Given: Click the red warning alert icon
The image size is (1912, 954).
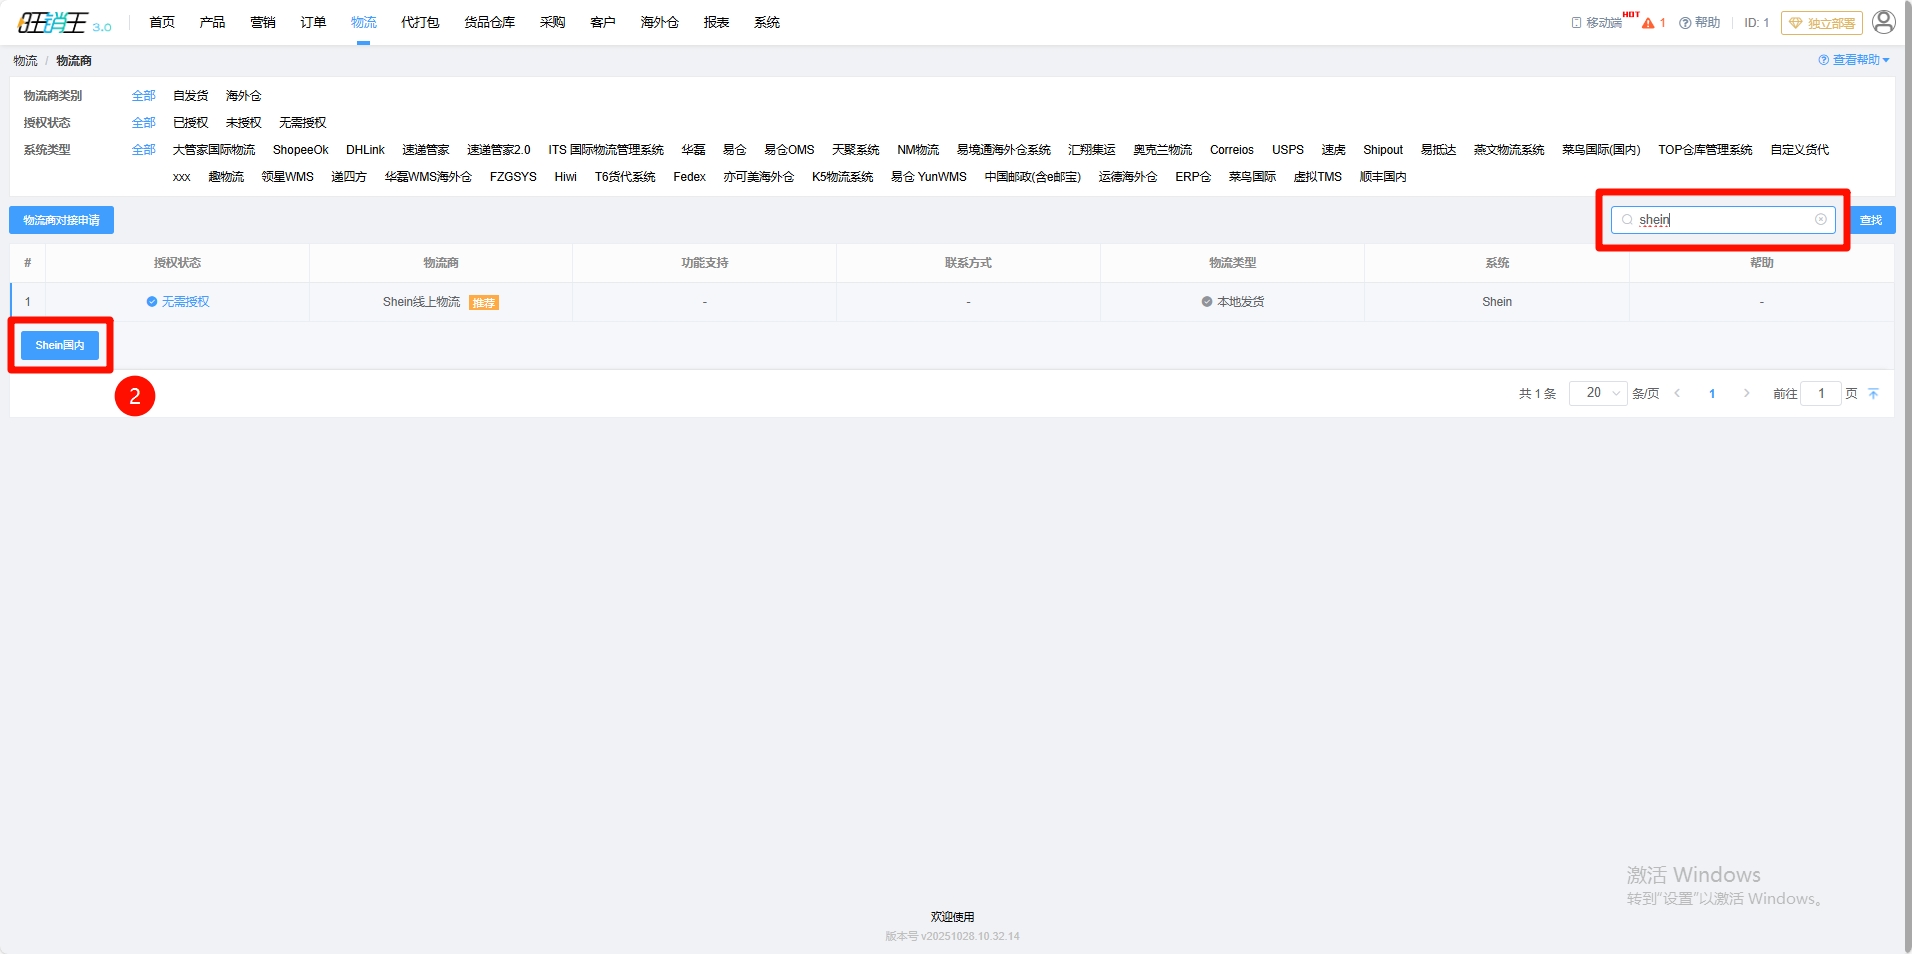Looking at the screenshot, I should [x=1648, y=23].
